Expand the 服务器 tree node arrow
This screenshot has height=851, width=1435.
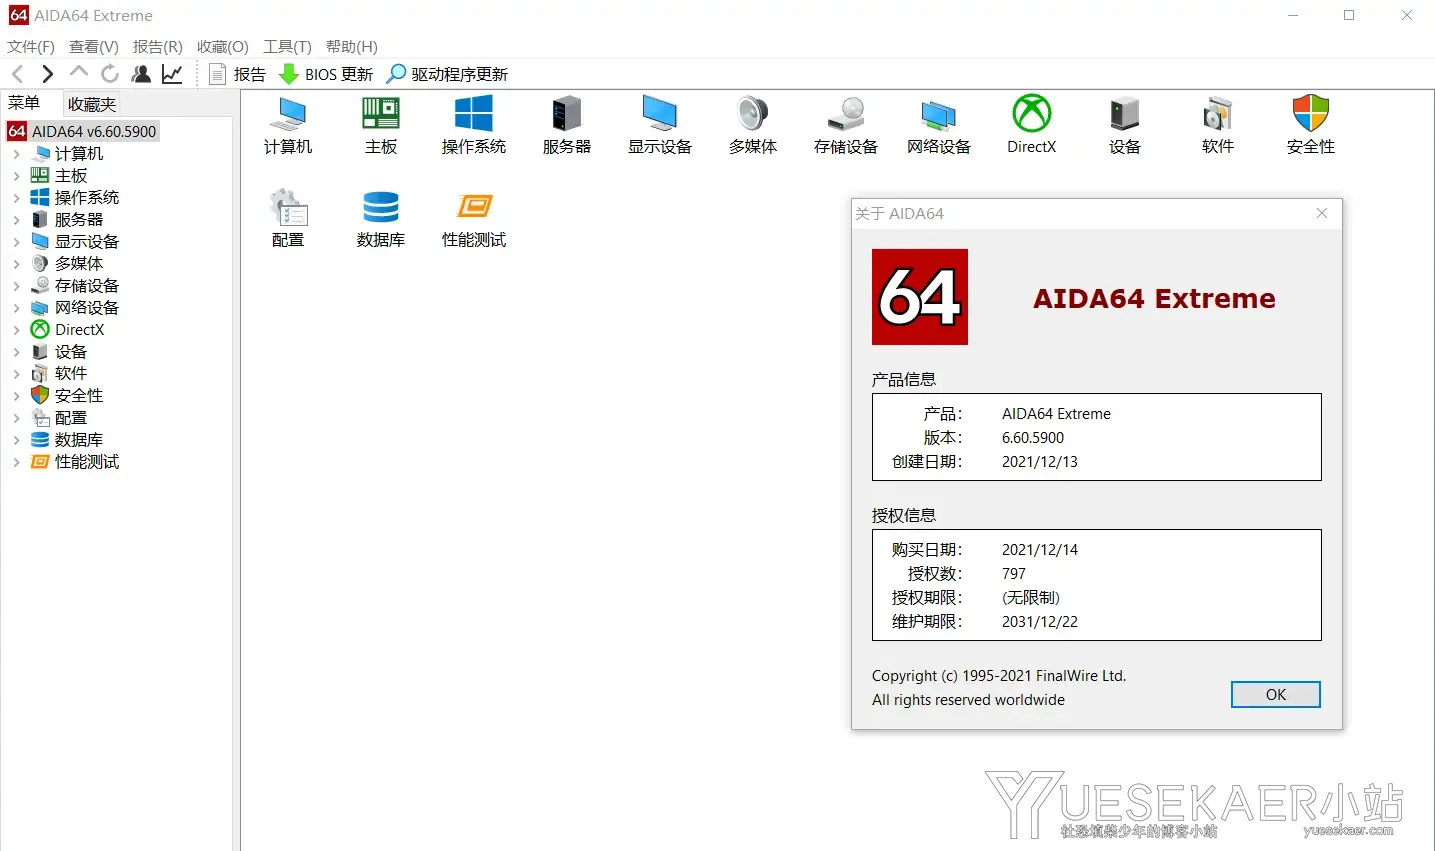[x=16, y=220]
